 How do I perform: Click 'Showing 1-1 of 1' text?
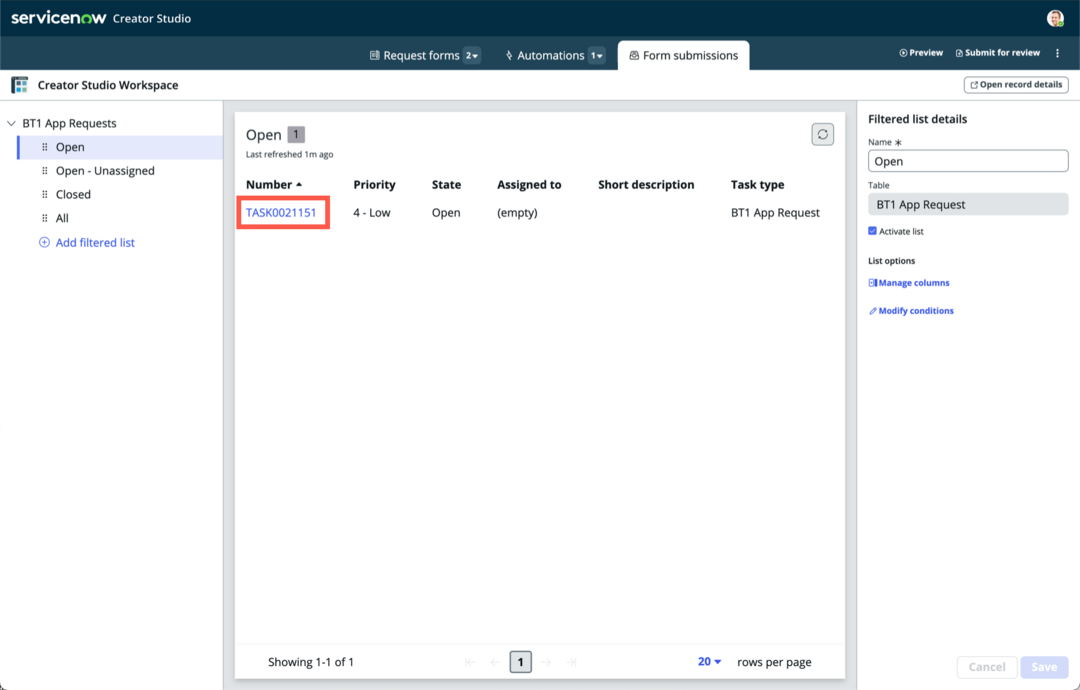click(x=311, y=662)
